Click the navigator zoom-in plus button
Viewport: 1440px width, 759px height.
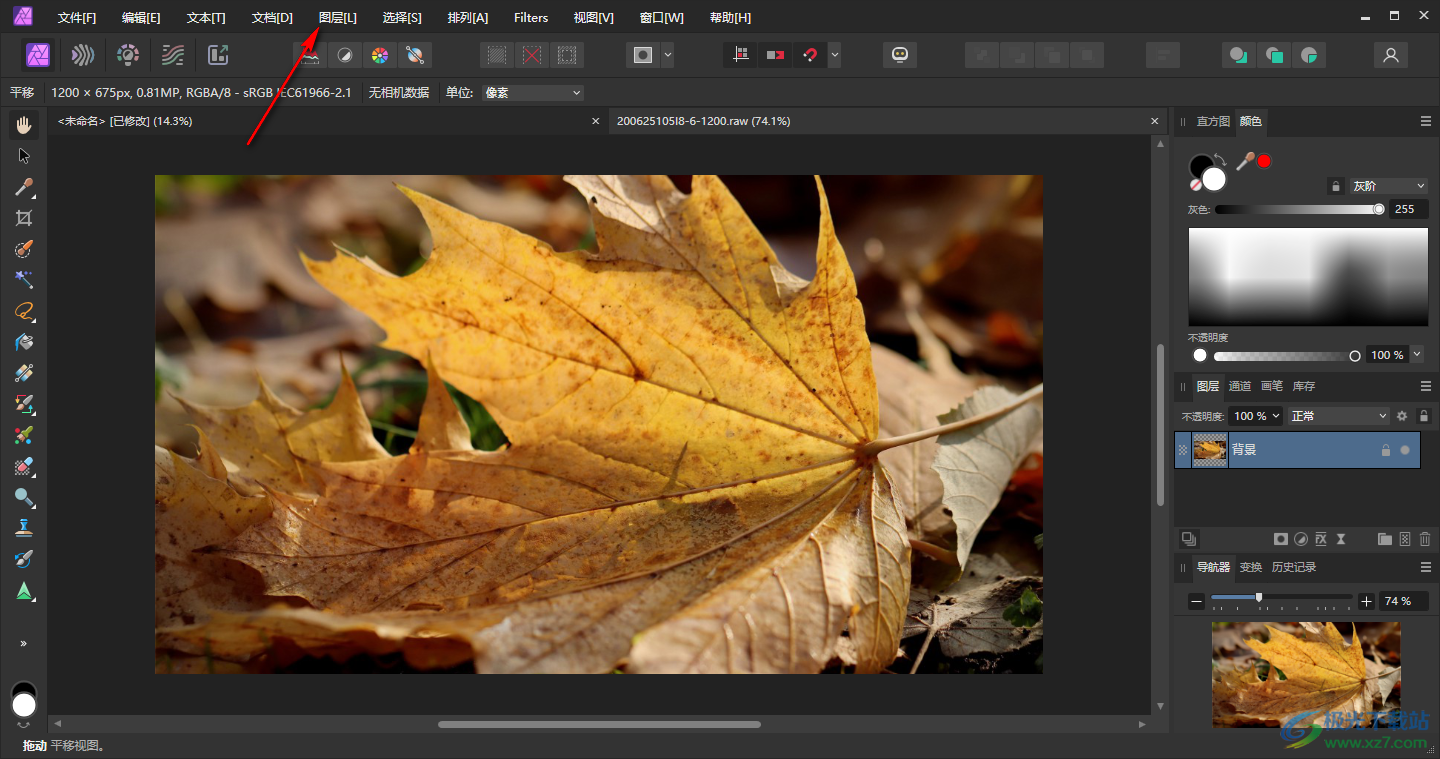pos(1367,601)
